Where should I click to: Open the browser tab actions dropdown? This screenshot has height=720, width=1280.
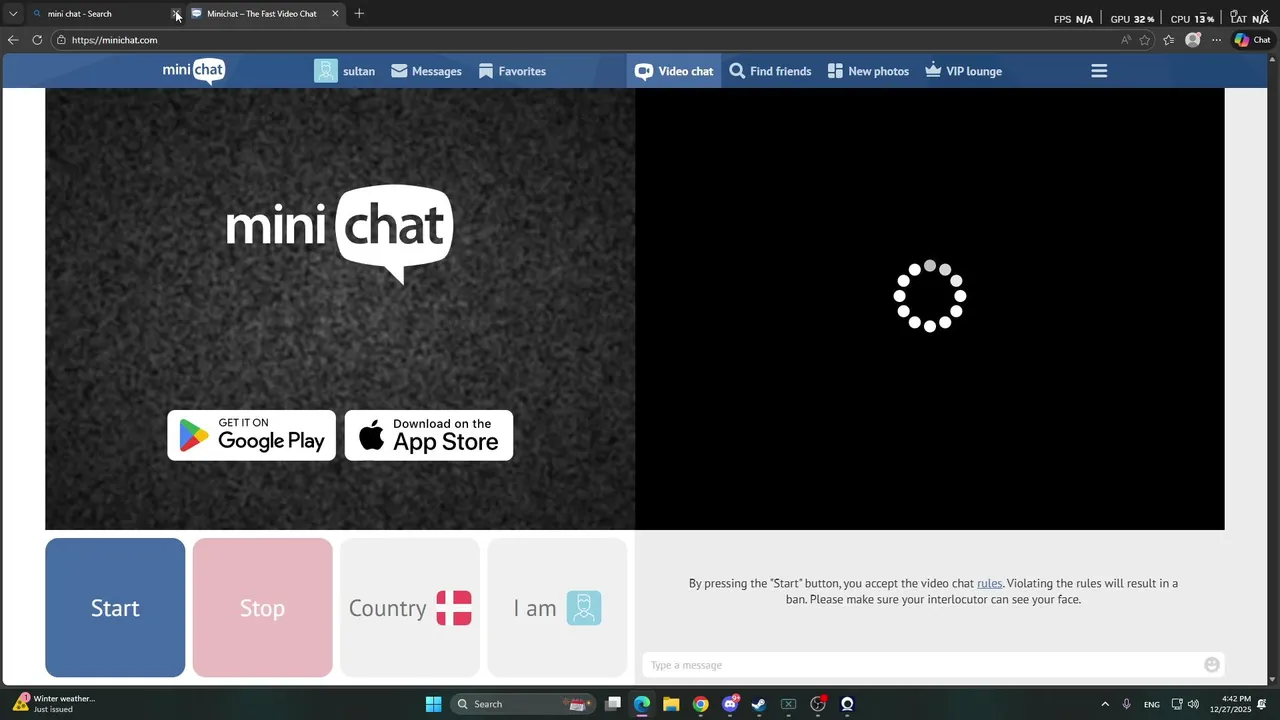click(x=13, y=14)
